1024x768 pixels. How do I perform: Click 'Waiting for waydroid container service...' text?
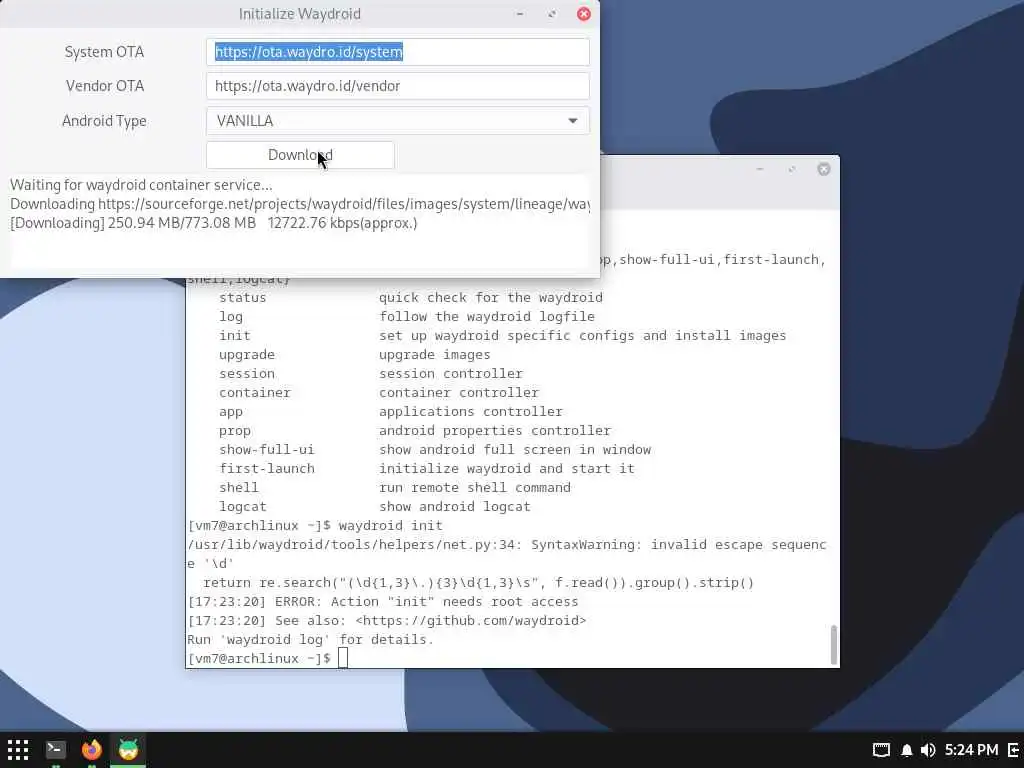(141, 185)
